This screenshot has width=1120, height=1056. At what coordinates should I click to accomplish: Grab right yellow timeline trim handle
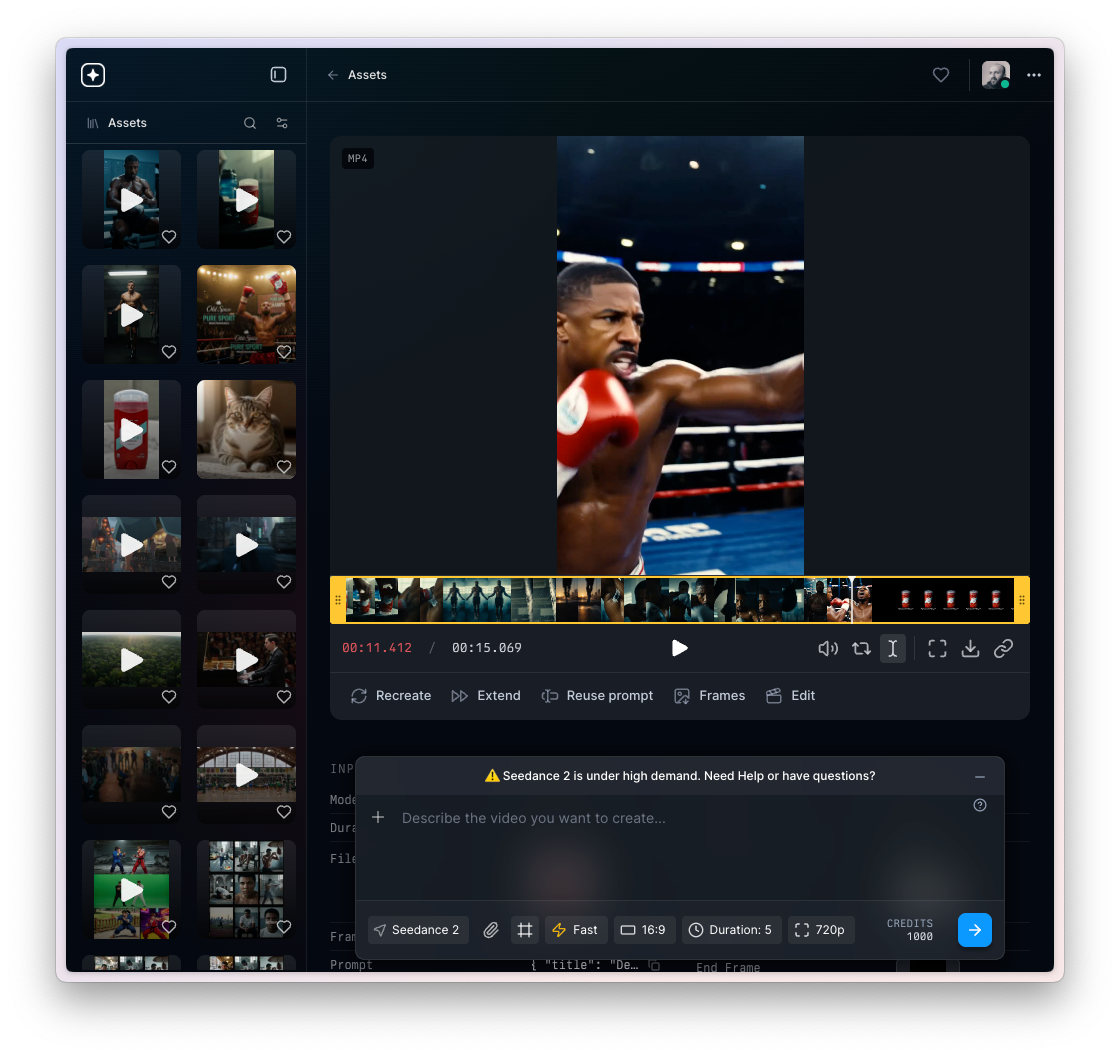click(x=1022, y=600)
